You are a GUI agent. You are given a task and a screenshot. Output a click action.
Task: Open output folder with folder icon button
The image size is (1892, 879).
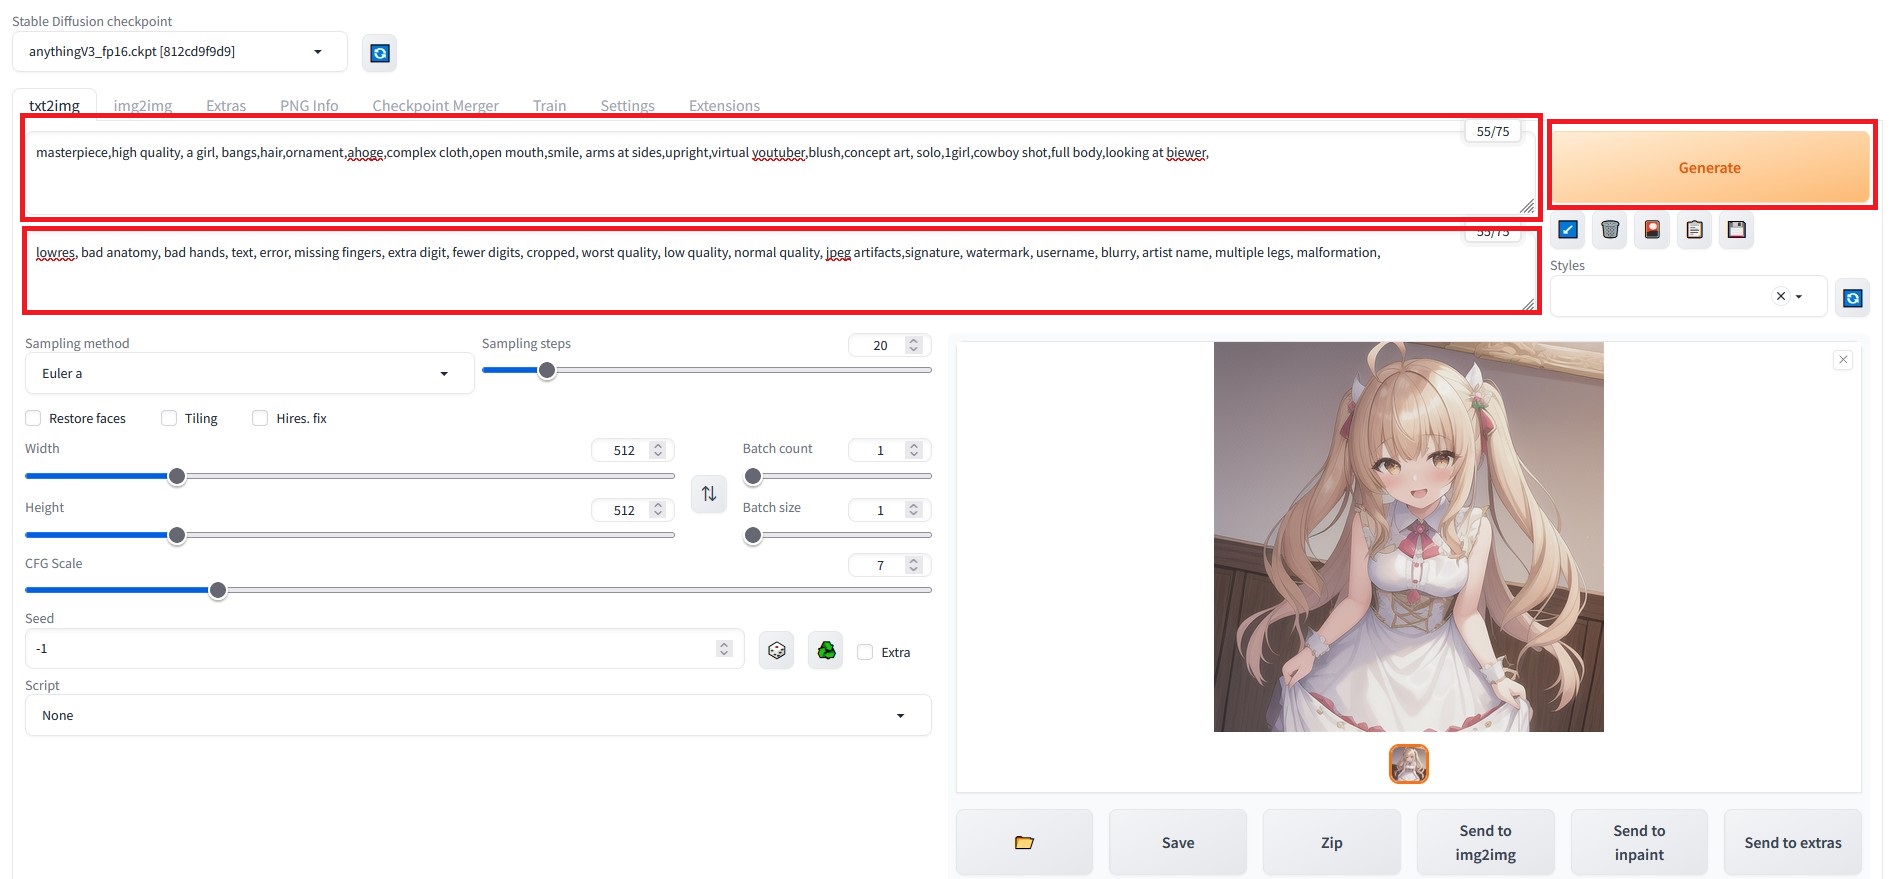pos(1024,842)
